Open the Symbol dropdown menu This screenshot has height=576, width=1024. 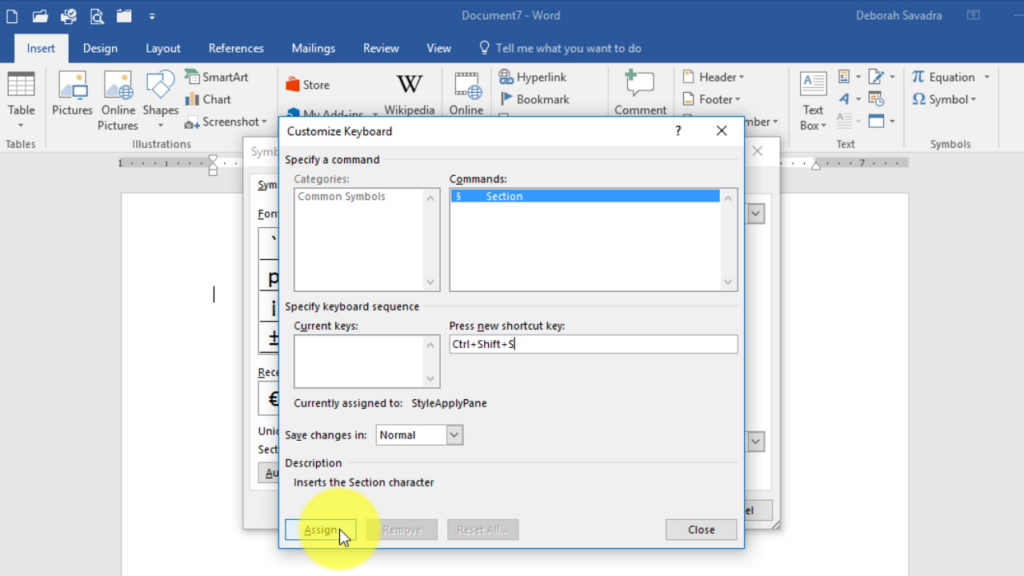[951, 99]
